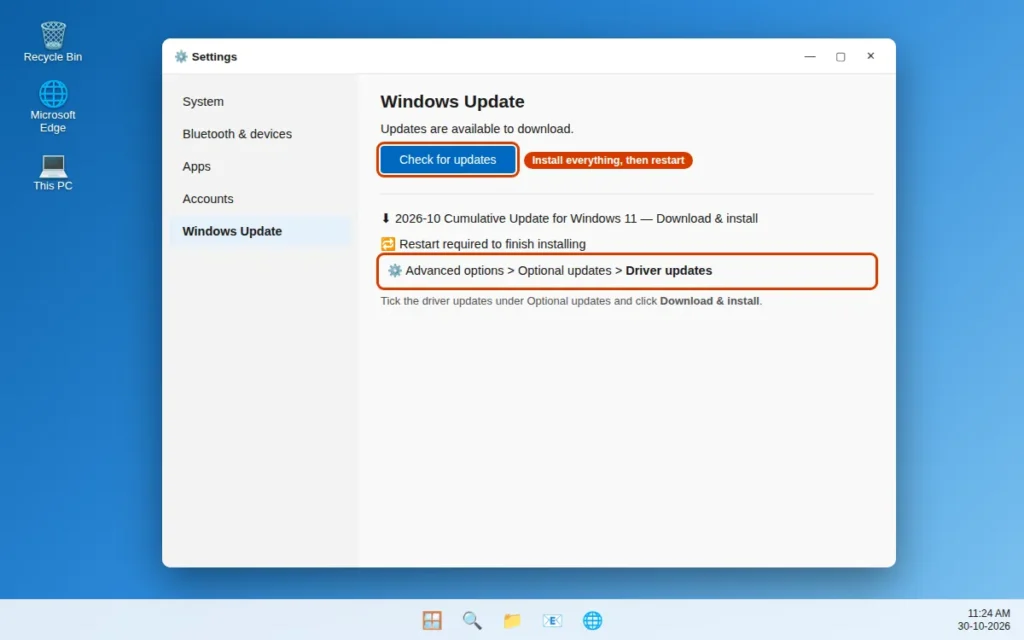The image size is (1024, 640).
Task: Click the Settings gear icon in title bar
Action: [181, 57]
